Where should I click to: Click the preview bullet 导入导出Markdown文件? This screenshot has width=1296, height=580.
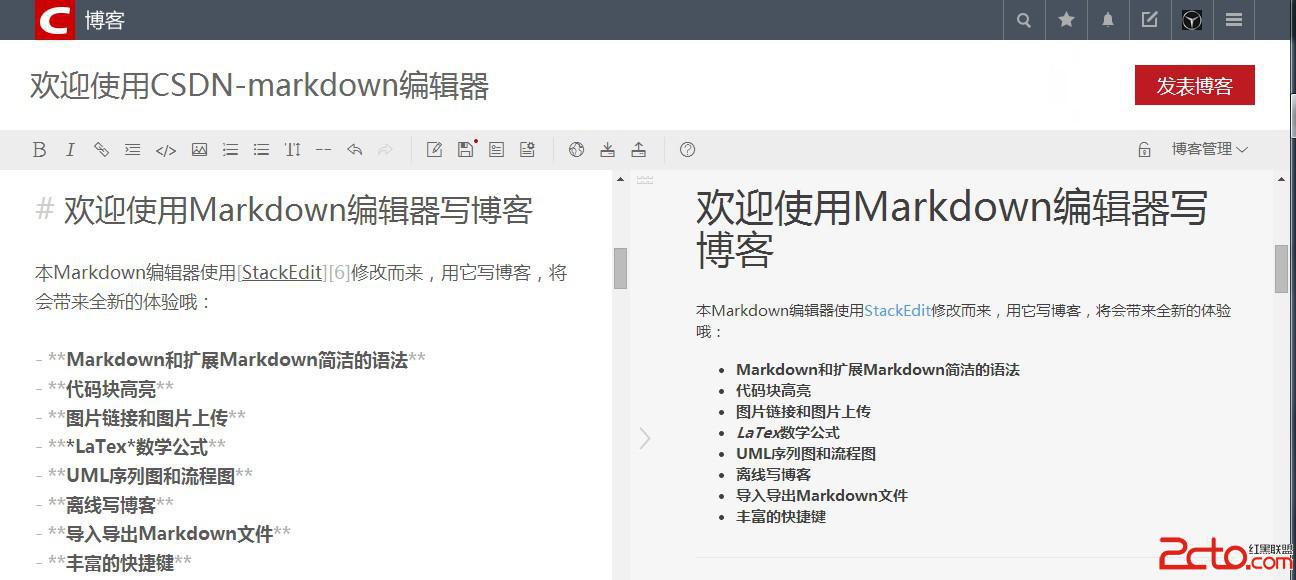click(822, 496)
